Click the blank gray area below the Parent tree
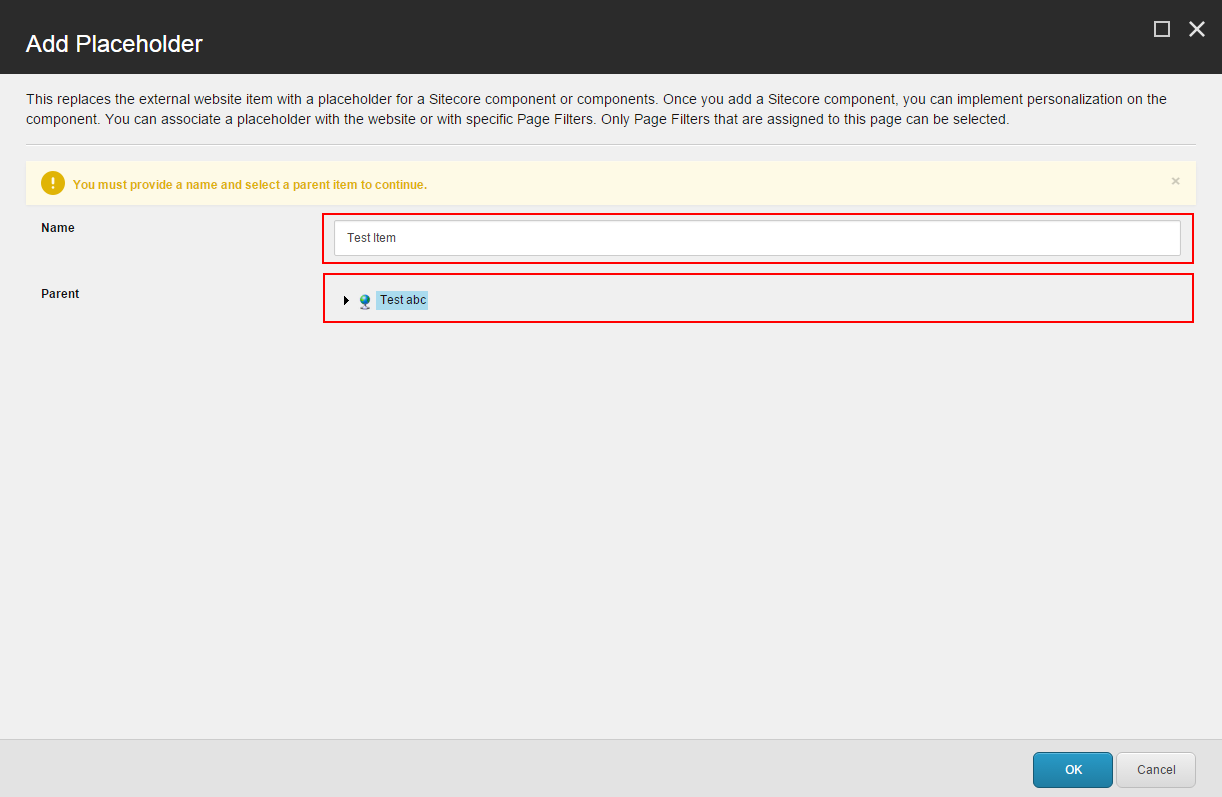The height and width of the screenshot is (797, 1222). tap(600, 520)
